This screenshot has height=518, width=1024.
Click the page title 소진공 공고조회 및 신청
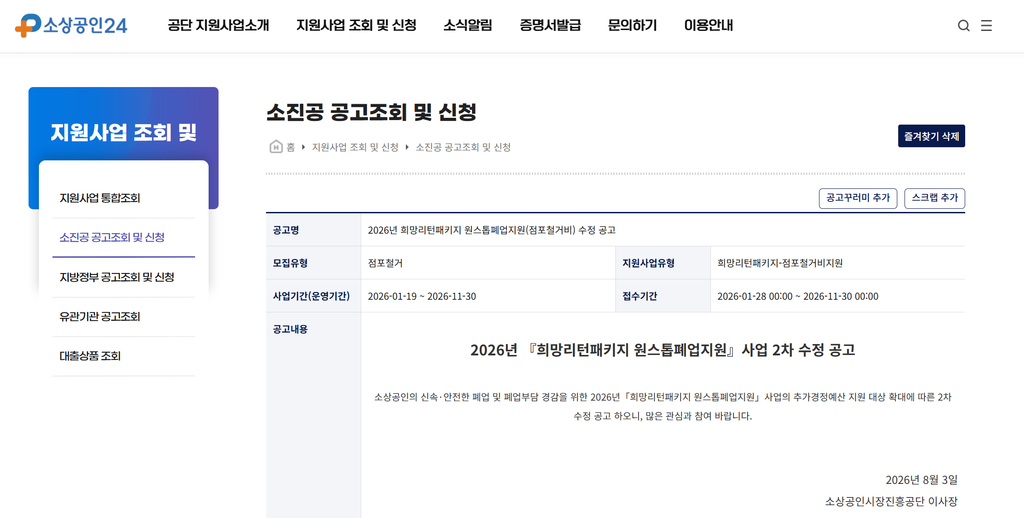pyautogui.click(x=372, y=112)
